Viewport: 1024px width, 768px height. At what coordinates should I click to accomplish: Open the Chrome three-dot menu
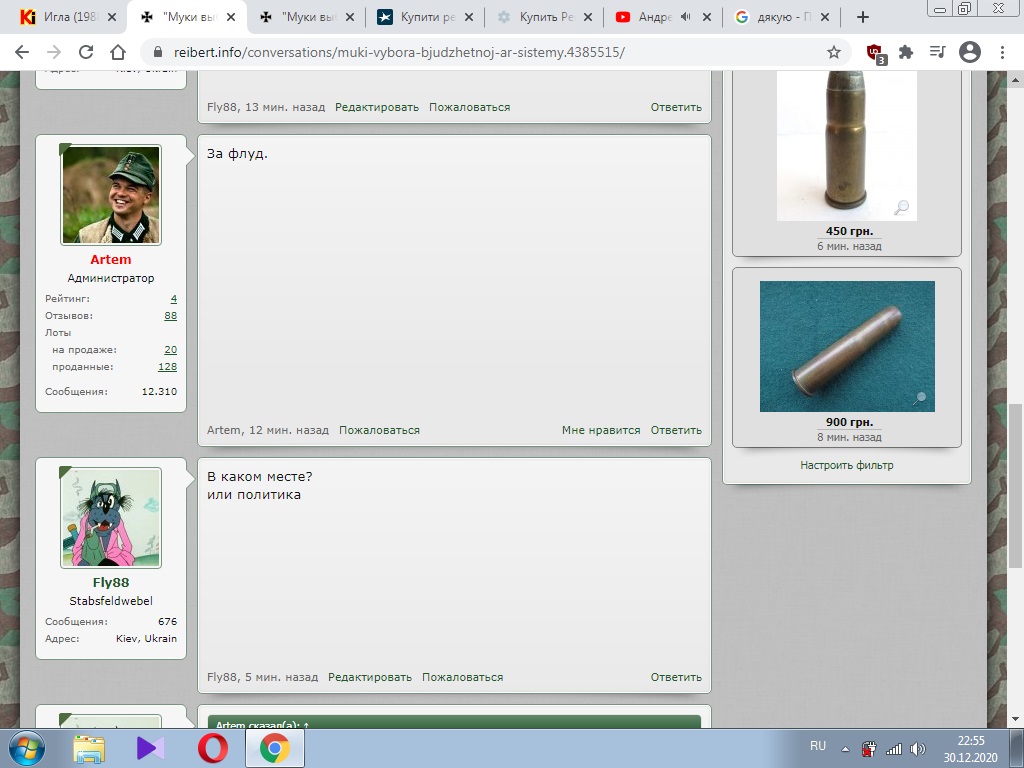point(1002,52)
